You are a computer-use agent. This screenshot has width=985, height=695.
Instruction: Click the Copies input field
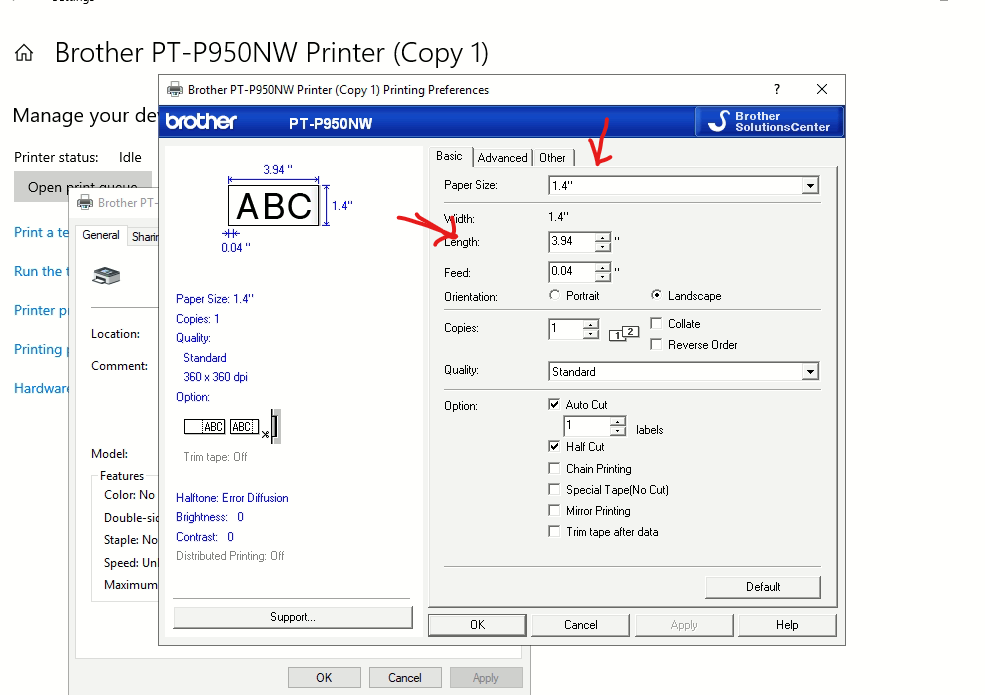click(566, 329)
